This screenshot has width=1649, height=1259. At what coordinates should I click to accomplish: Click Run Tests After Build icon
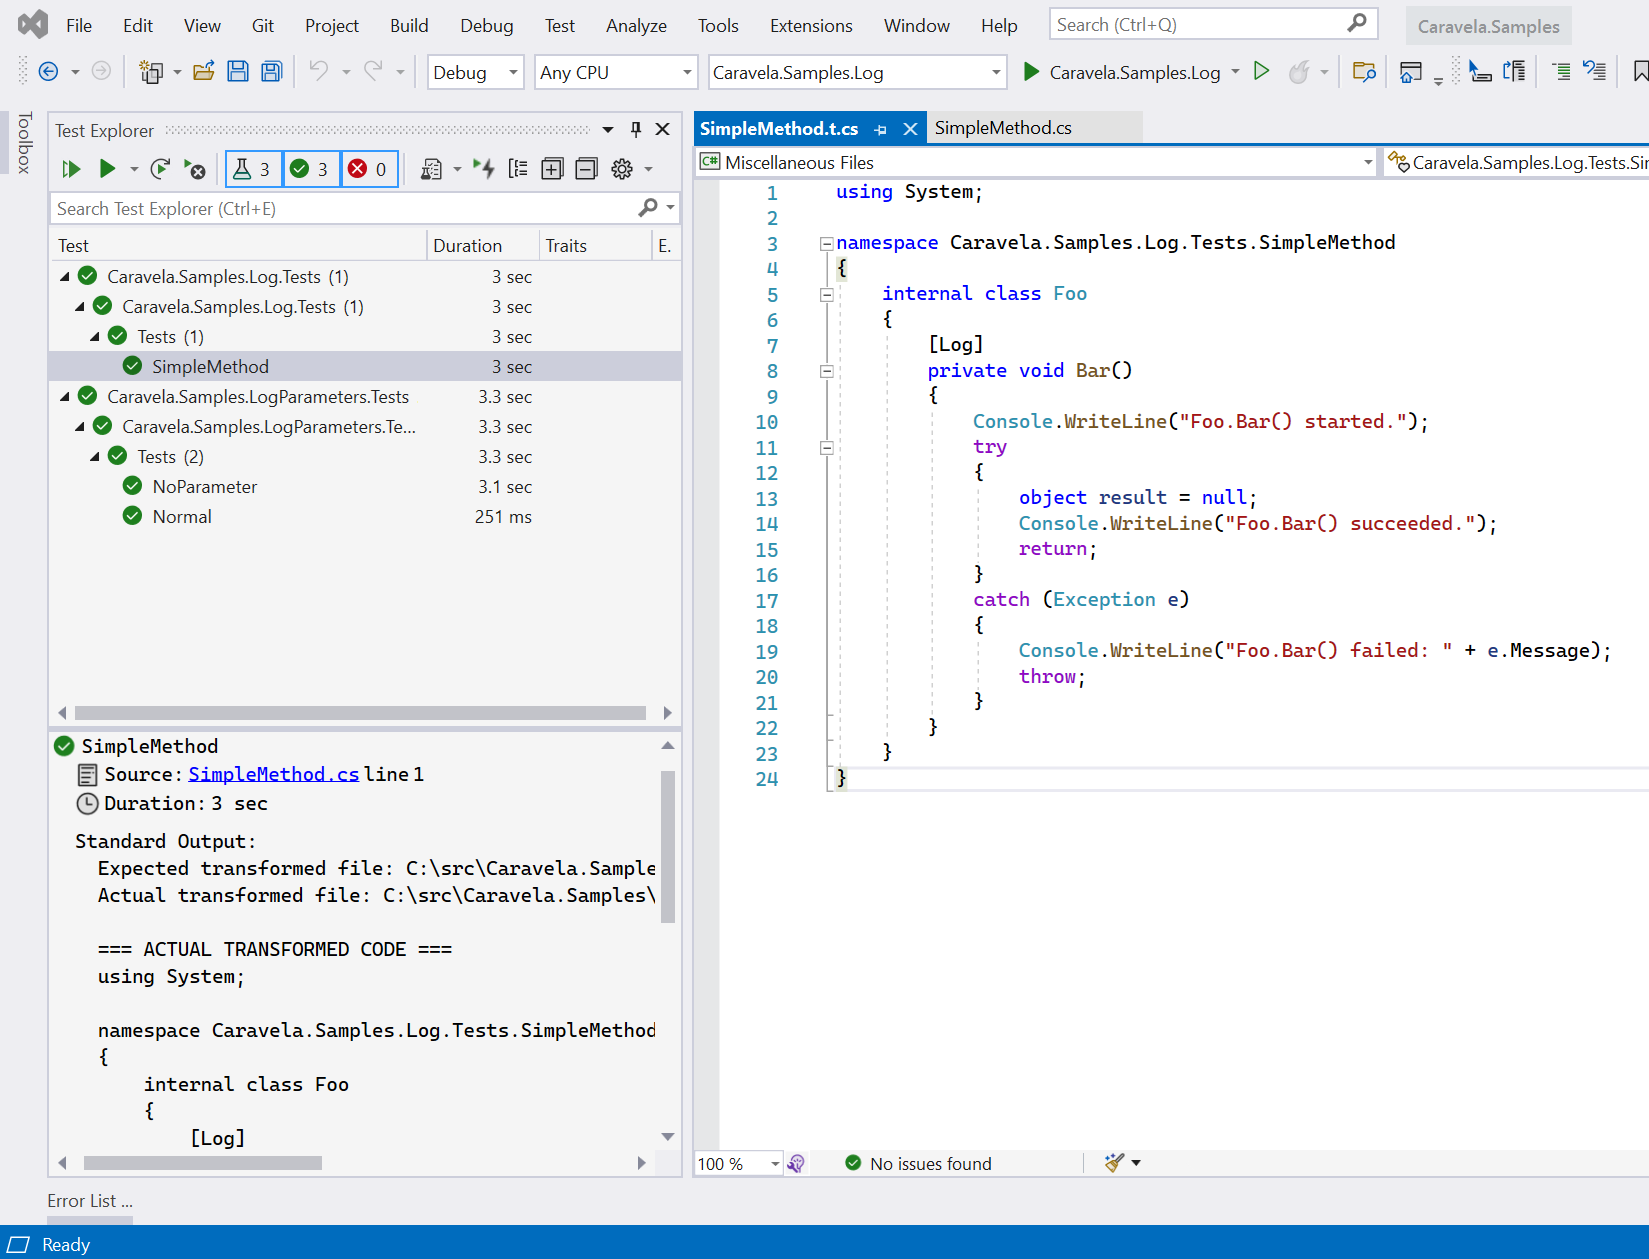point(484,170)
